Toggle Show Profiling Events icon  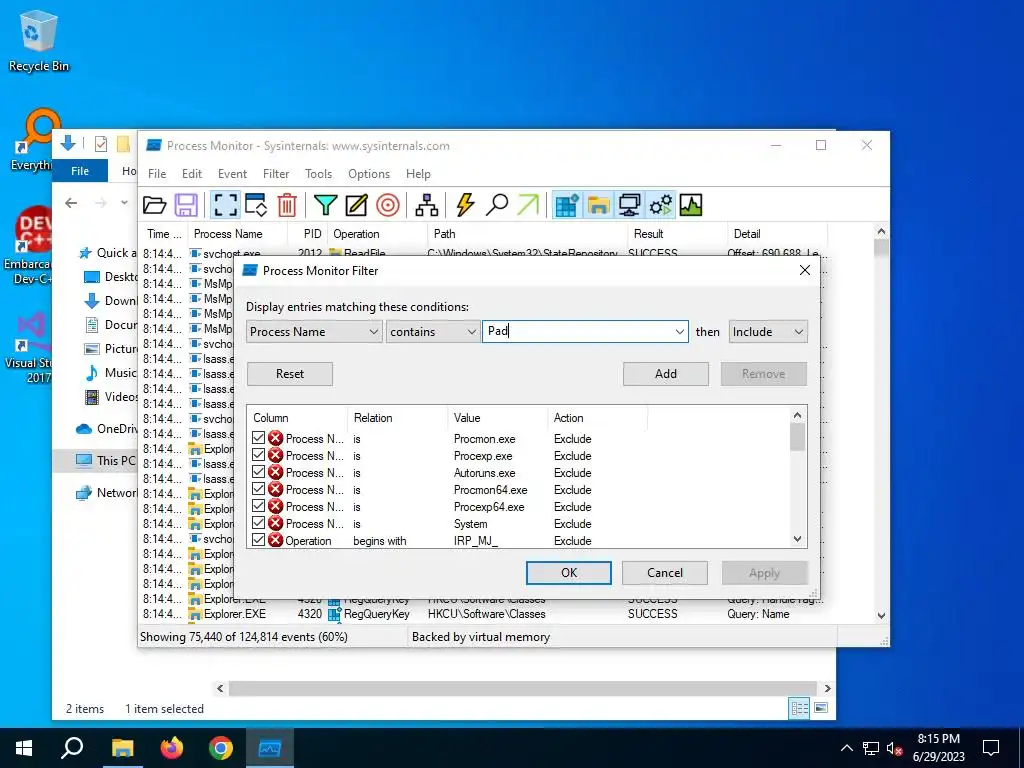pos(691,205)
